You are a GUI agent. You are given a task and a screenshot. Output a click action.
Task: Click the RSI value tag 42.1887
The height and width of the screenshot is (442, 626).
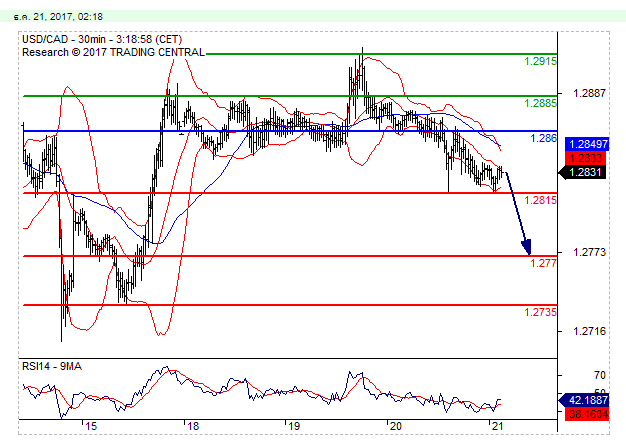(x=584, y=400)
